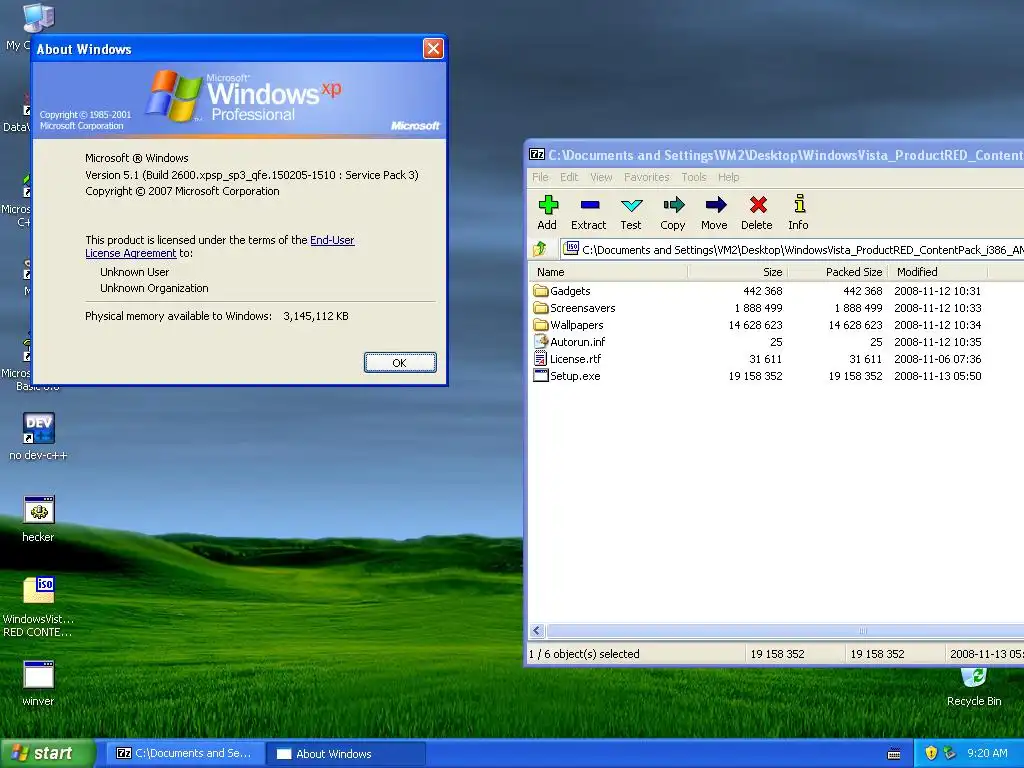Viewport: 1024px width, 768px height.
Task: Click the 7-Zip address path field
Action: pos(792,249)
